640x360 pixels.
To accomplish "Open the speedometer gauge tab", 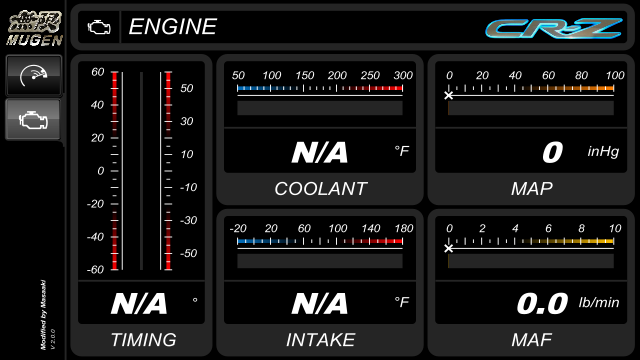I will (34, 76).
